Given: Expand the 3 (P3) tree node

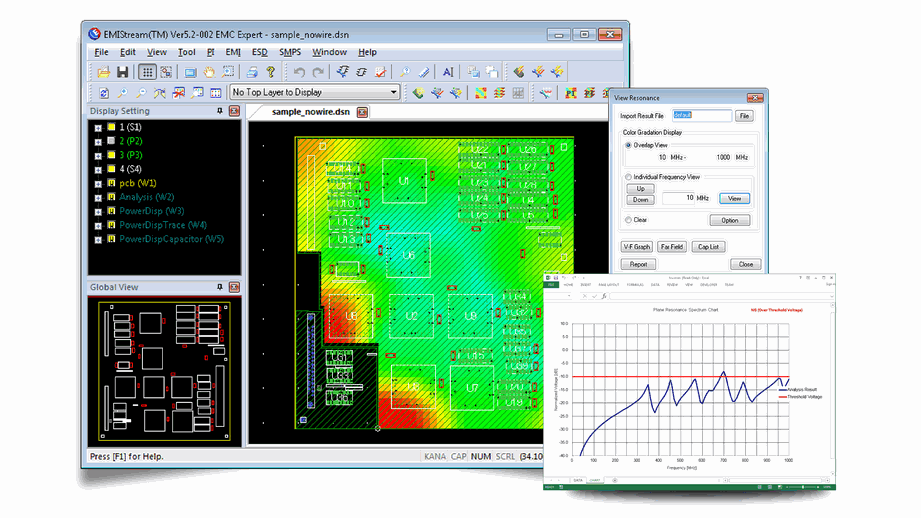Looking at the screenshot, I should pos(98,156).
